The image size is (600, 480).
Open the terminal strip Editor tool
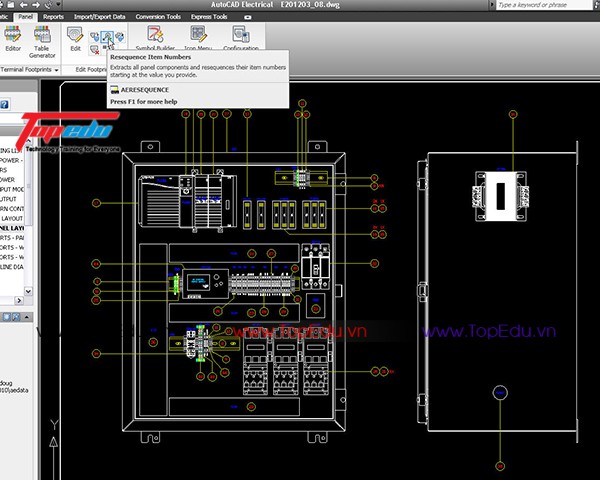tap(13, 38)
